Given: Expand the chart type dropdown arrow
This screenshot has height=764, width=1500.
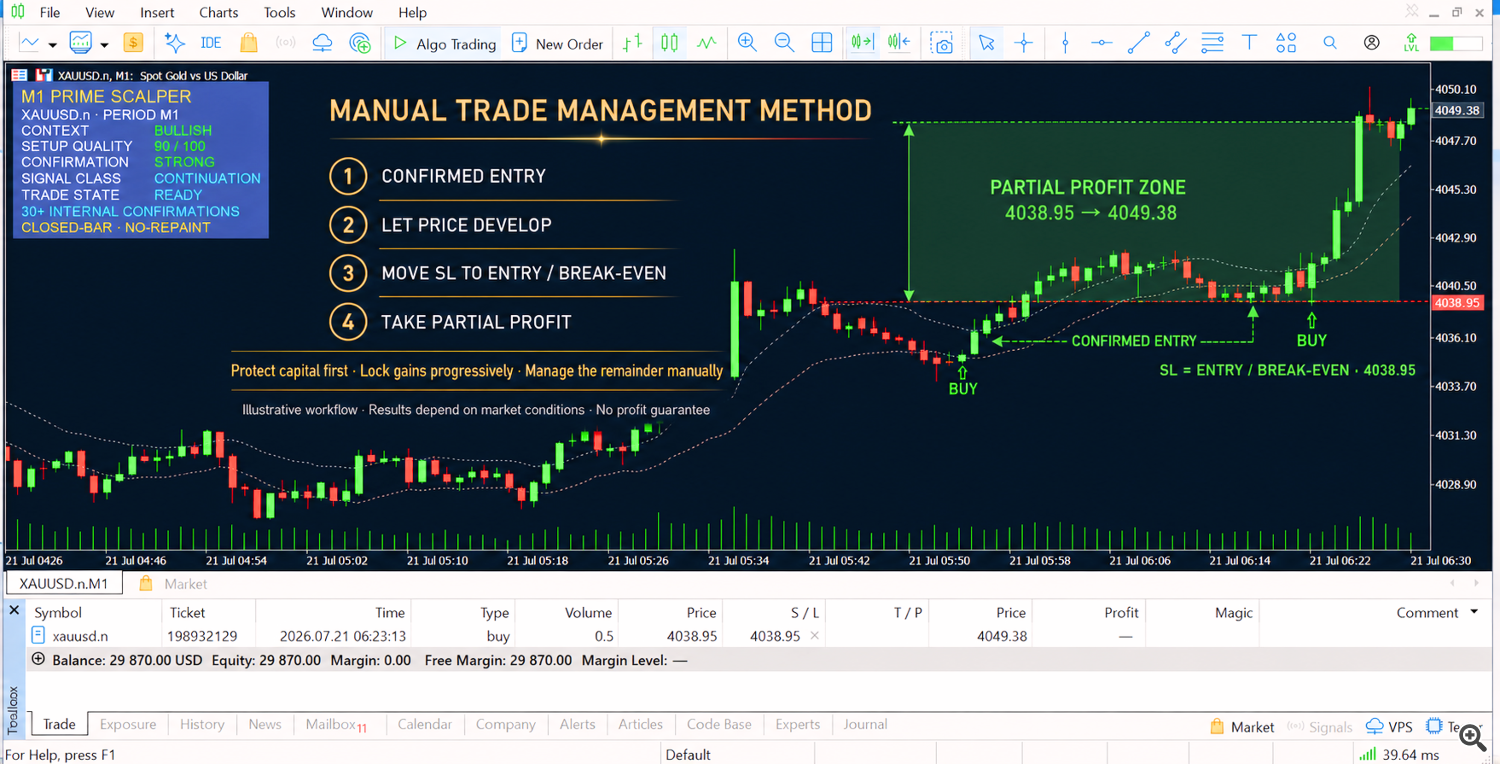Looking at the screenshot, I should tap(52, 45).
